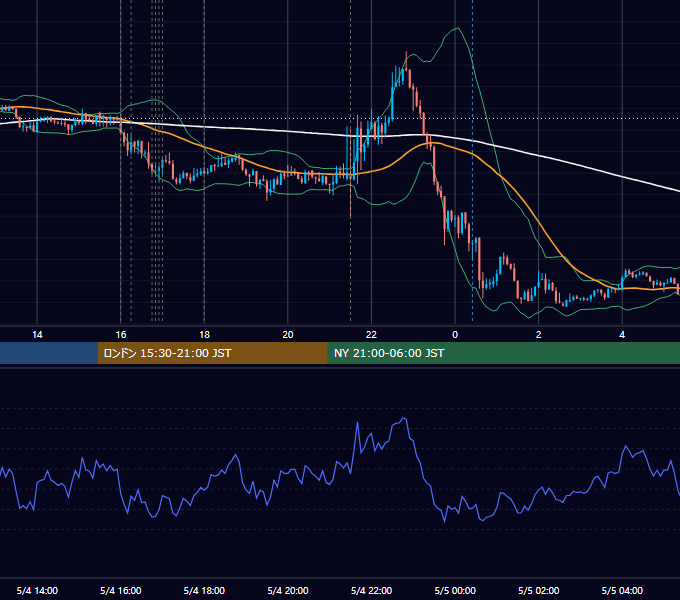
Task: Click the highest candle wick after 22:00
Action: pyautogui.click(x=406, y=59)
